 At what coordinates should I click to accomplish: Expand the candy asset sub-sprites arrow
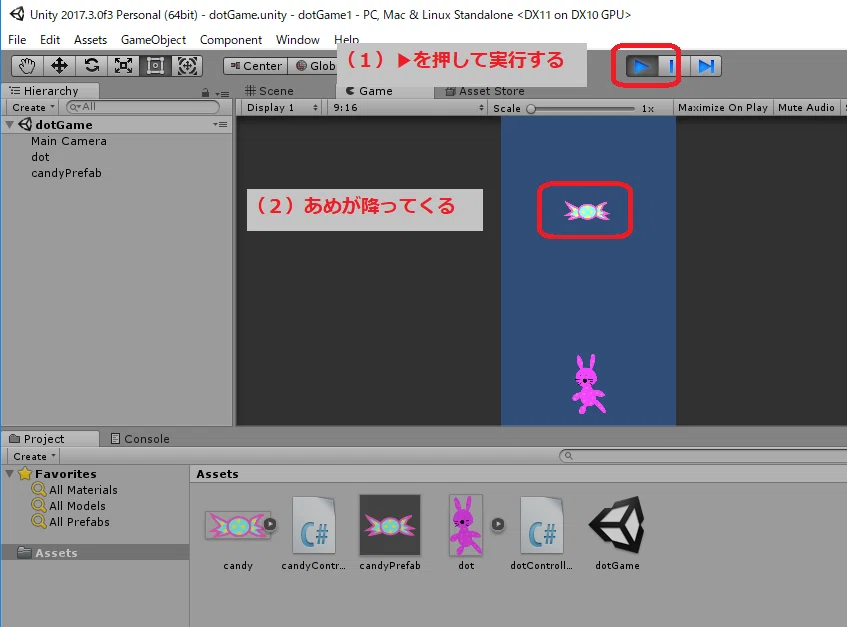pos(270,524)
